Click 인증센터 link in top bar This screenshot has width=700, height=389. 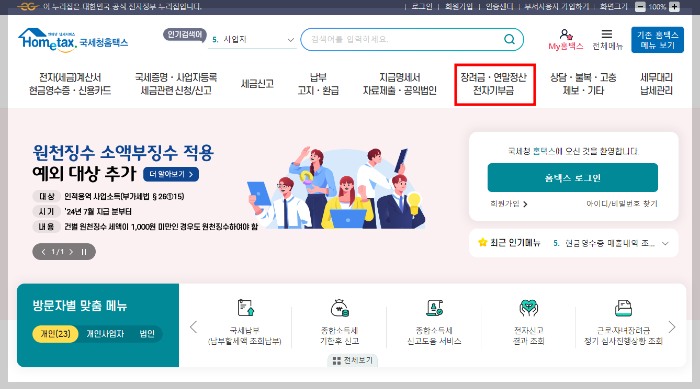[499, 7]
